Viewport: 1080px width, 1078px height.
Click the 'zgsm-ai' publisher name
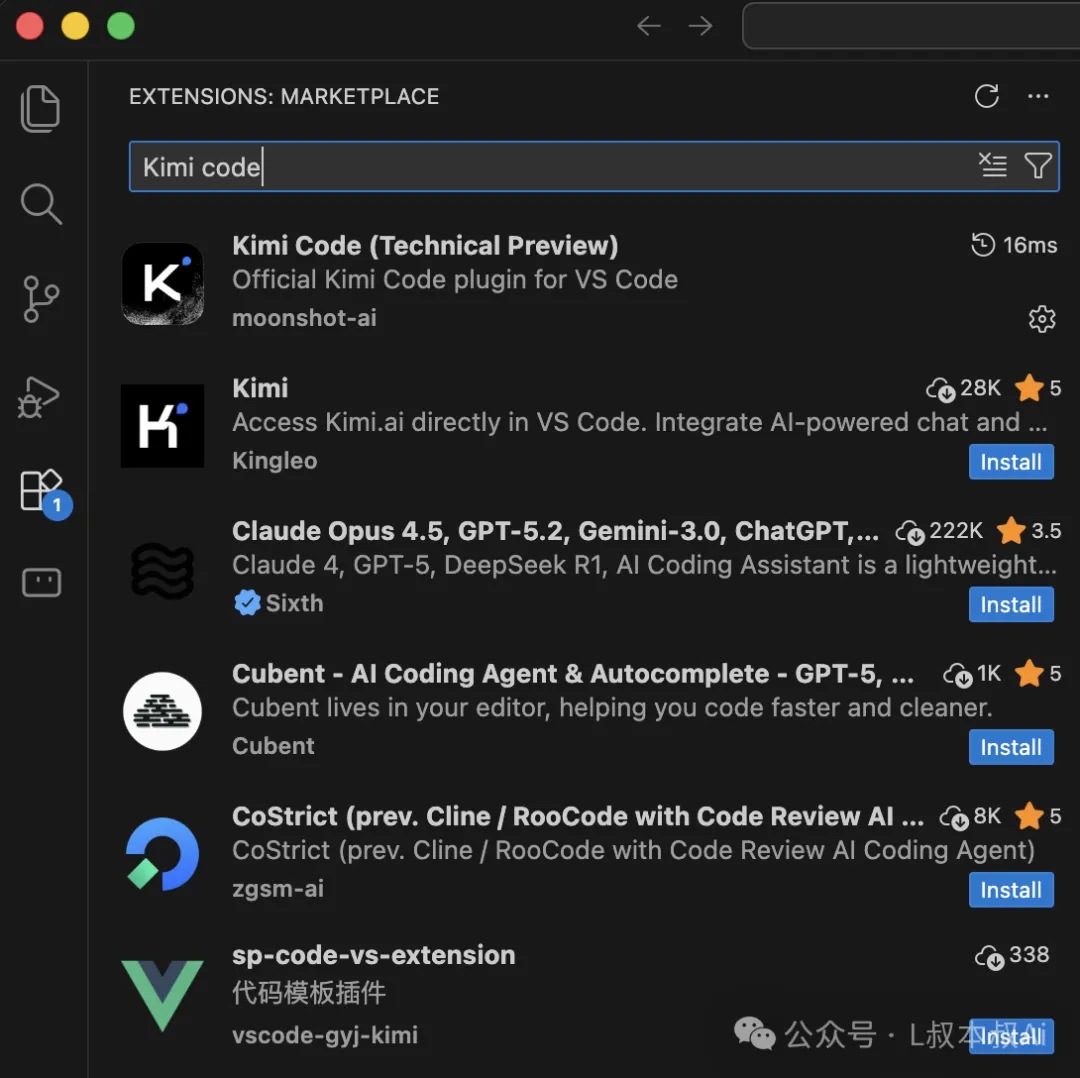tap(278, 889)
